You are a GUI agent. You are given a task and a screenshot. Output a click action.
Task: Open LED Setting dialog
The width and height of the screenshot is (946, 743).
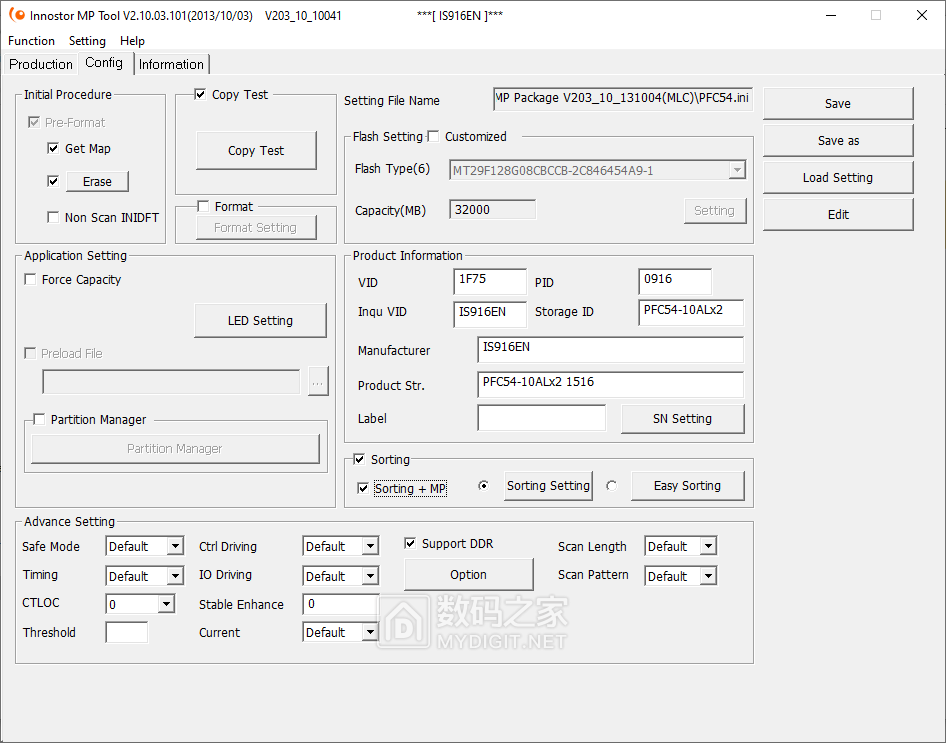point(260,321)
